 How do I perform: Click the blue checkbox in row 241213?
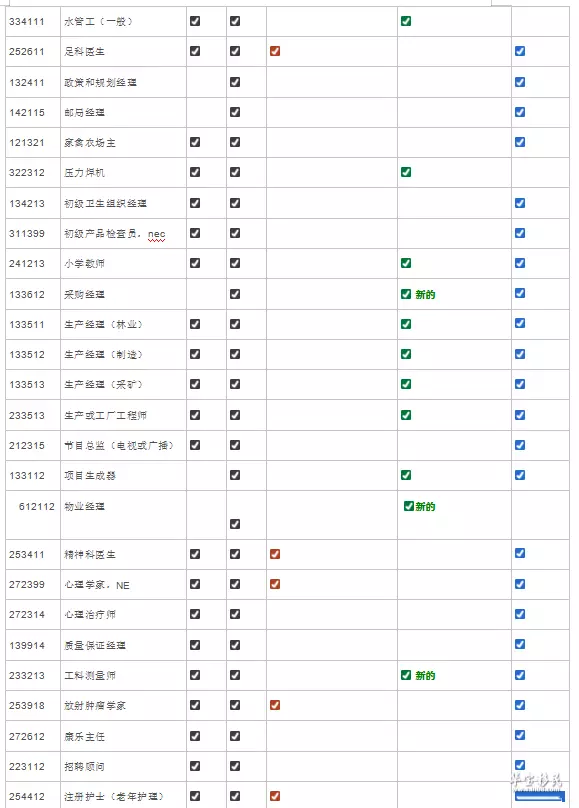[x=520, y=263]
